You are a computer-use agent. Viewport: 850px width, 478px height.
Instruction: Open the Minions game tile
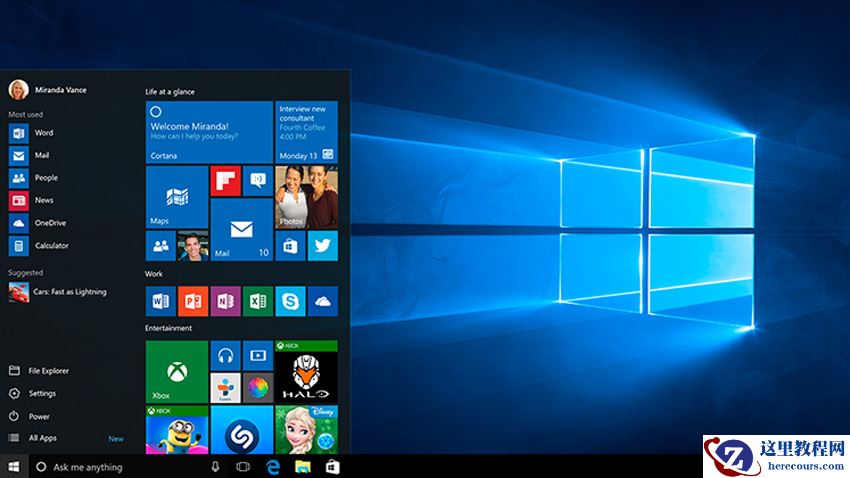pyautogui.click(x=177, y=430)
